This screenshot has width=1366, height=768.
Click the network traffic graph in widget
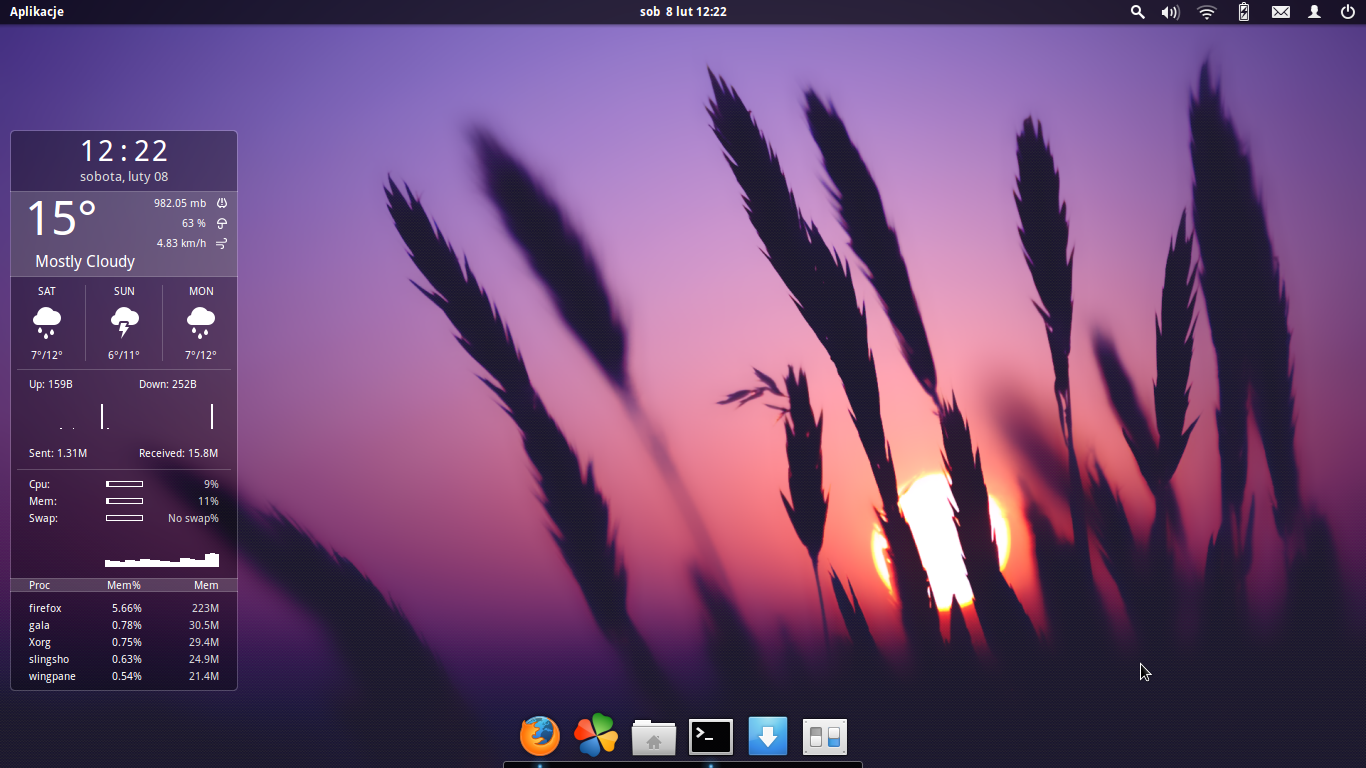click(124, 415)
